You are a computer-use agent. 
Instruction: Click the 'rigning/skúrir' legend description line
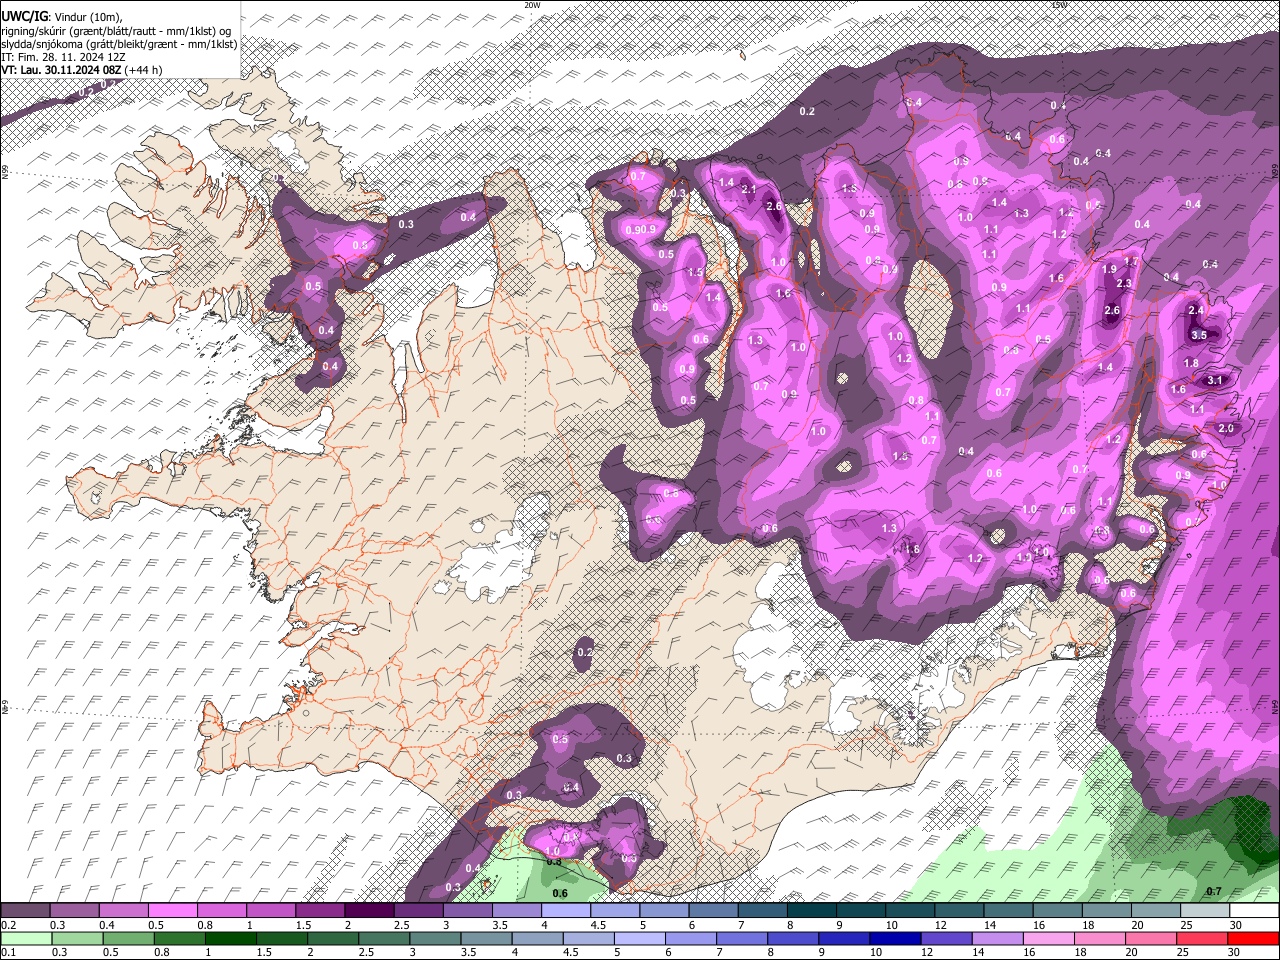115,30
